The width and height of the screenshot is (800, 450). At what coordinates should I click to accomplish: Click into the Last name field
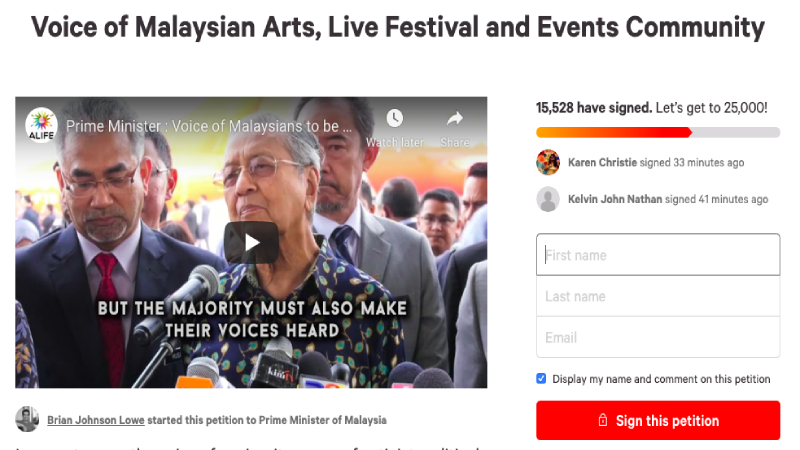tap(658, 296)
